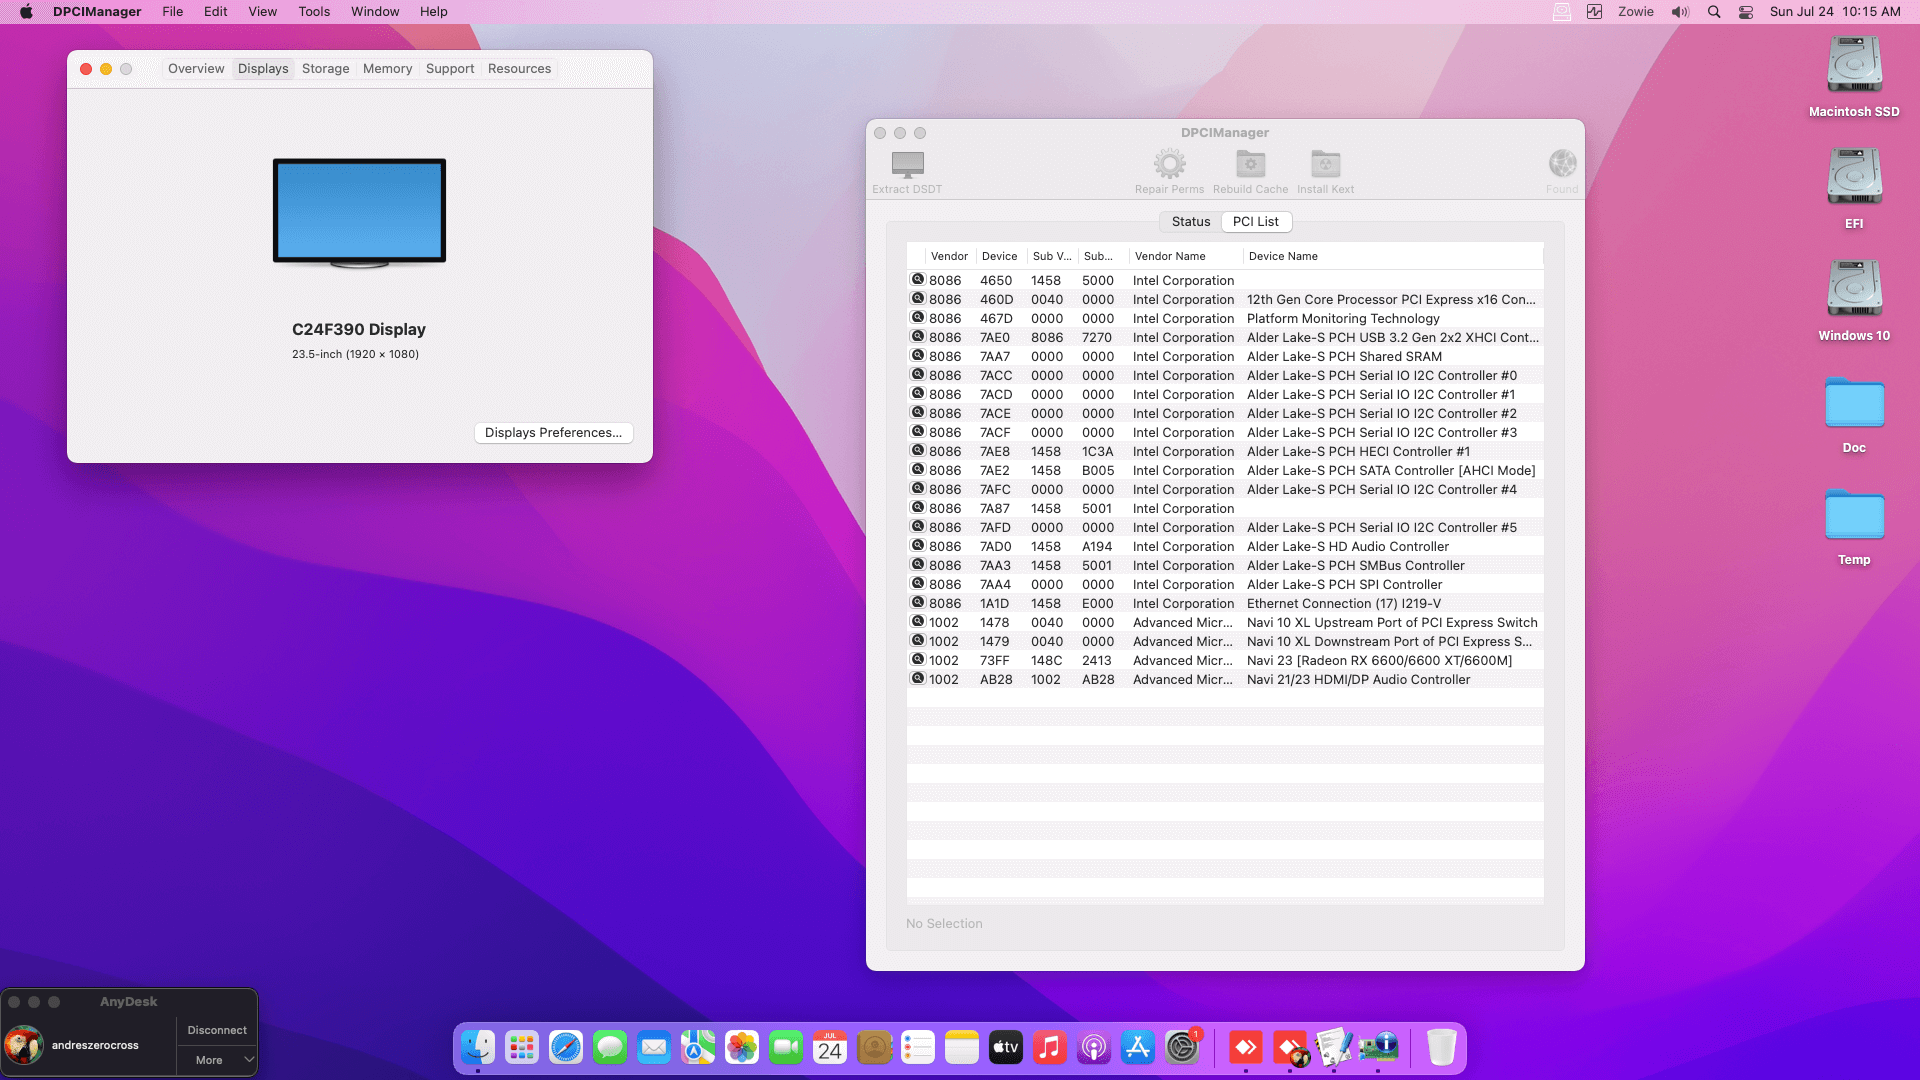The width and height of the screenshot is (1920, 1080).
Task: Open the Trash in the Dock
Action: click(x=1441, y=1047)
